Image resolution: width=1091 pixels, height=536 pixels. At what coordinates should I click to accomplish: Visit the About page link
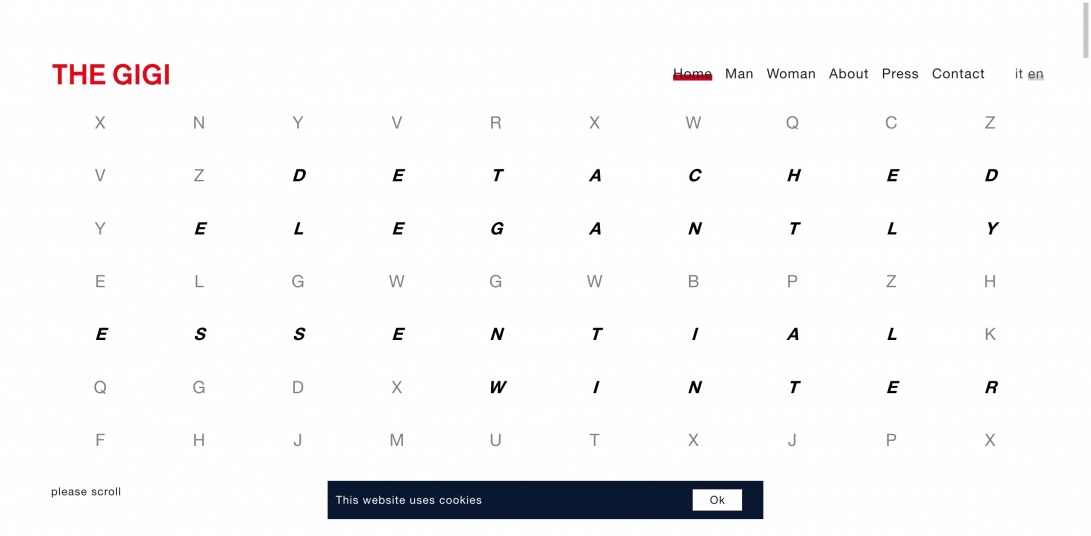[x=848, y=74]
